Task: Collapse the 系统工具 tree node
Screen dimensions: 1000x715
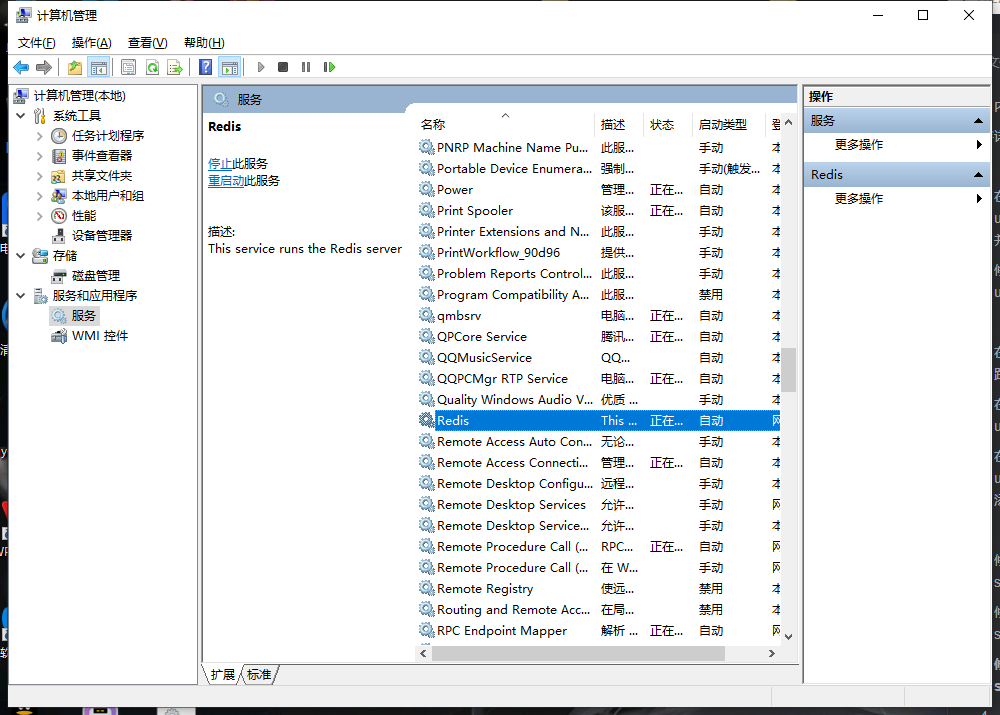Action: pos(21,116)
